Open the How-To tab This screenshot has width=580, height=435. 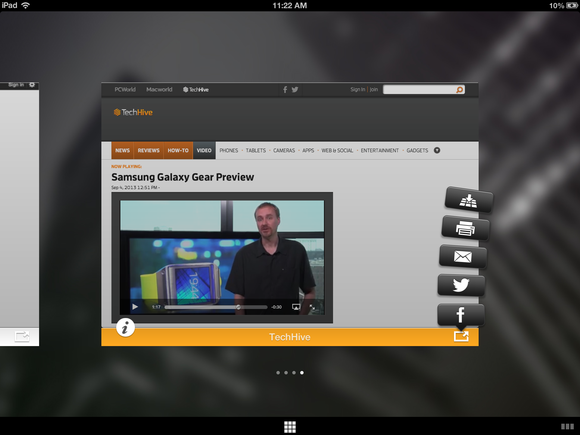(x=178, y=151)
